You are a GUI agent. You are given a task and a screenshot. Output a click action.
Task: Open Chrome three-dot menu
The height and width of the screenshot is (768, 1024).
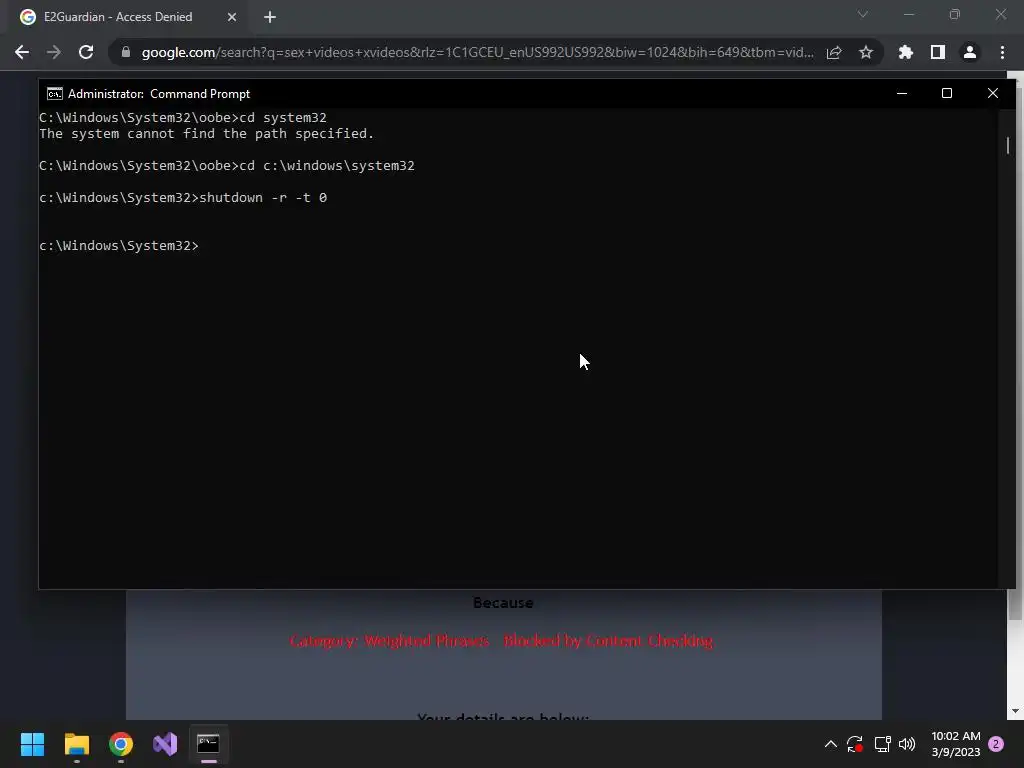click(1002, 52)
